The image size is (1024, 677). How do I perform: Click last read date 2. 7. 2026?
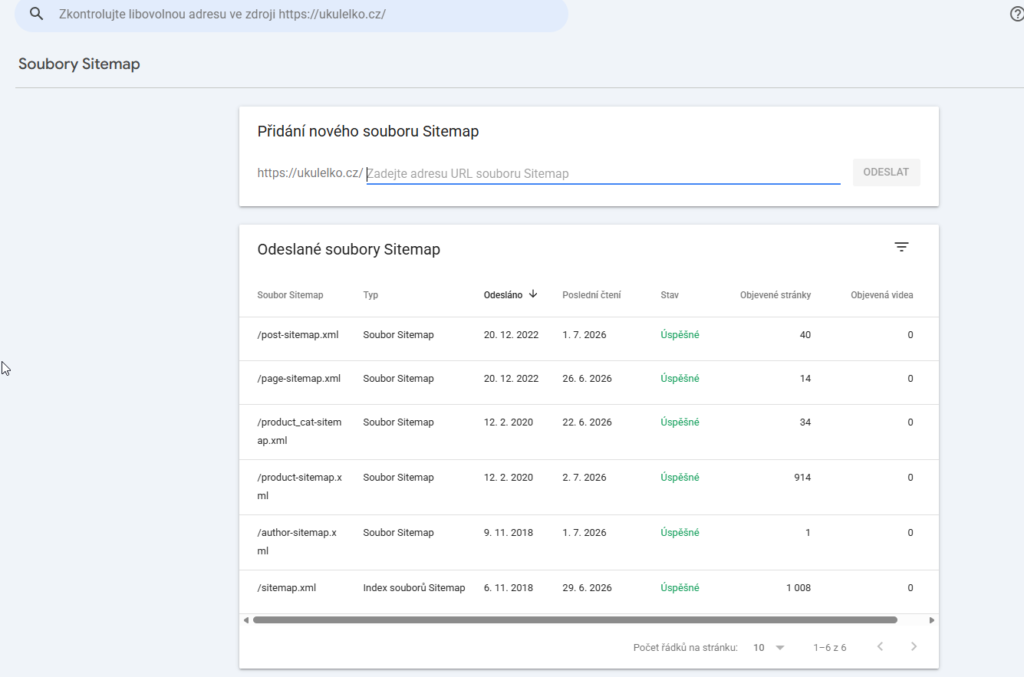584,478
